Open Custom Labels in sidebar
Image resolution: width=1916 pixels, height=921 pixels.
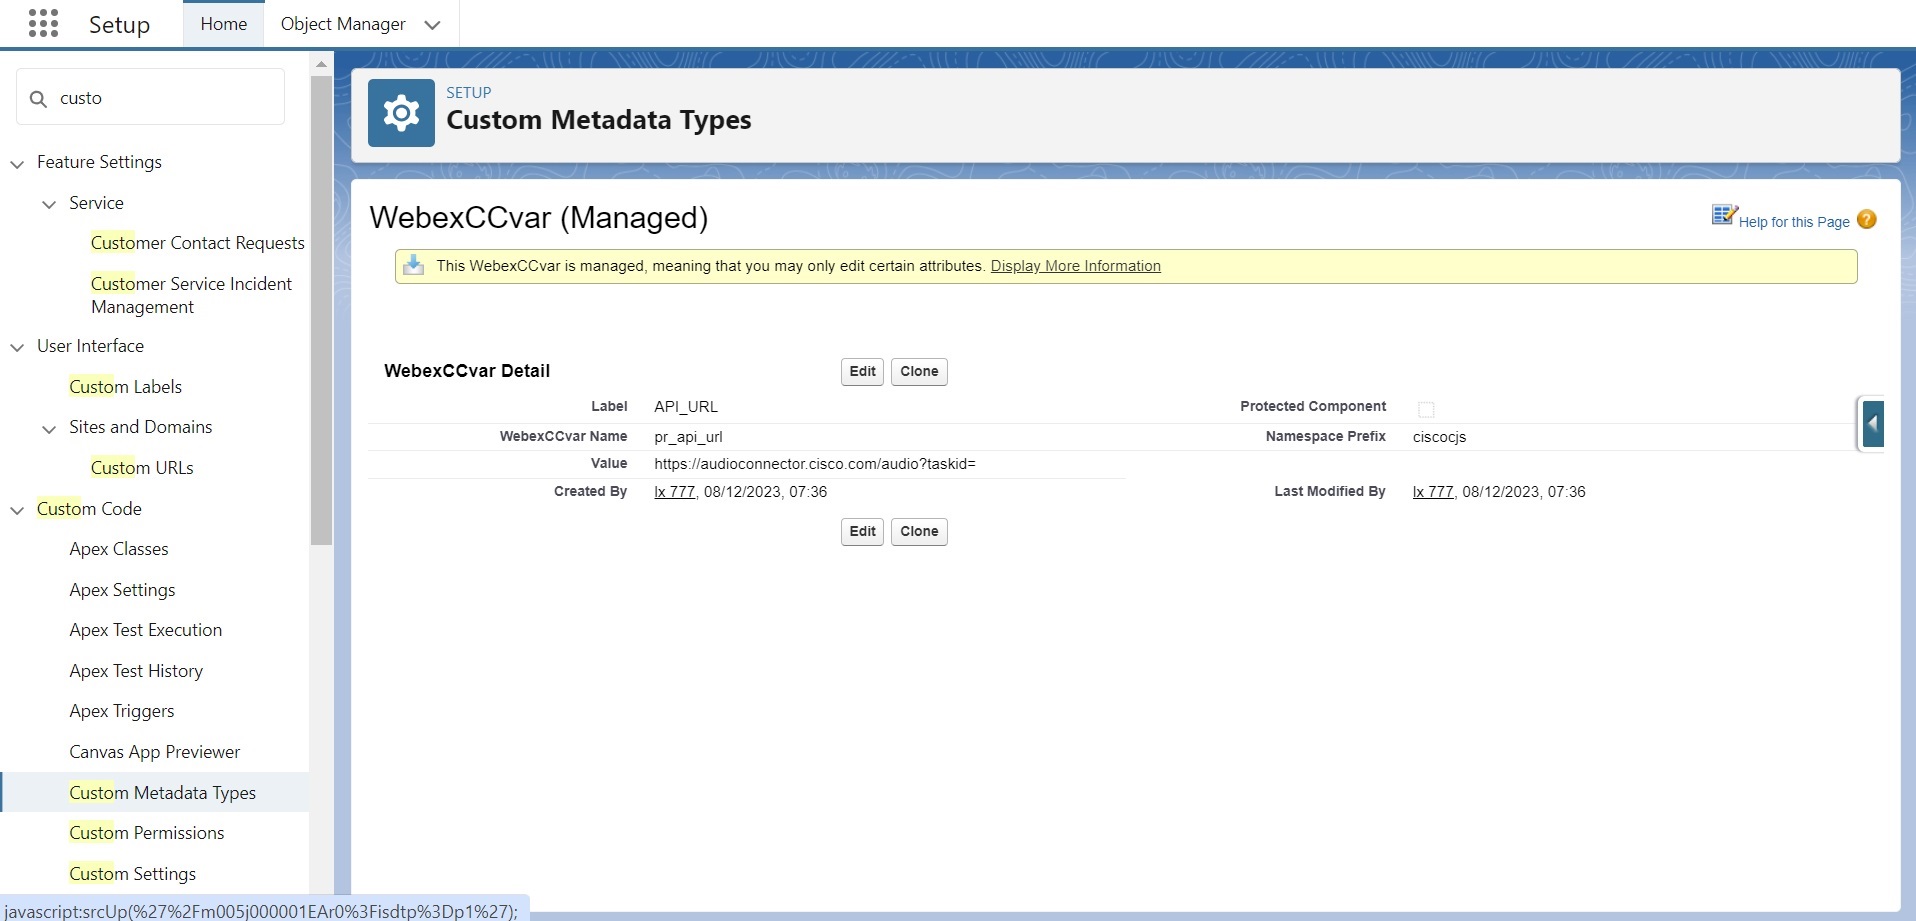pos(125,387)
